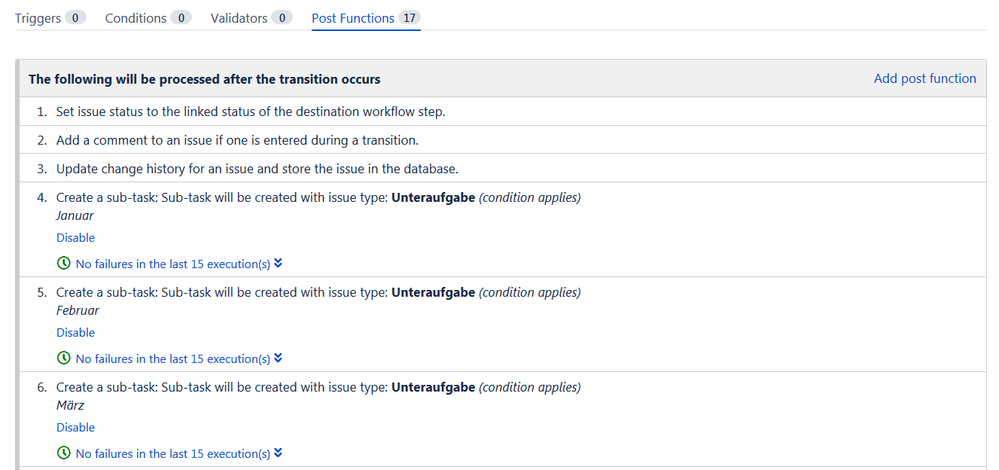This screenshot has width=999, height=470.
Task: Select post function 1 Set issue status text
Action: (x=250, y=111)
